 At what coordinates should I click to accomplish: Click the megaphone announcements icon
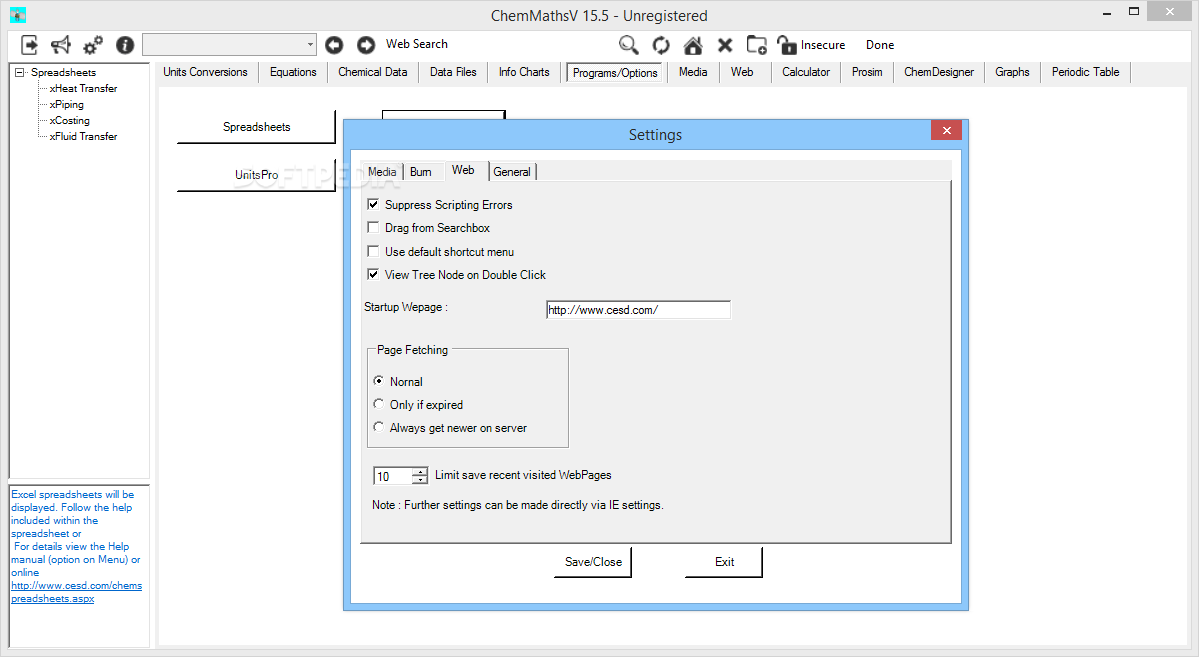pos(60,45)
